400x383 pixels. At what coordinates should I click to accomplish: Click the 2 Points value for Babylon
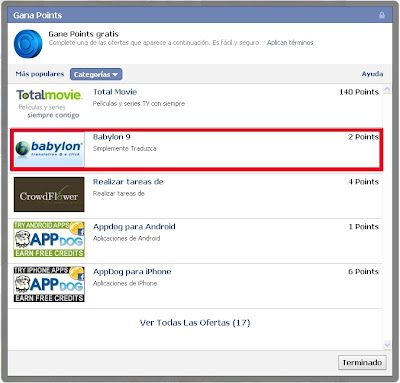[x=364, y=137]
